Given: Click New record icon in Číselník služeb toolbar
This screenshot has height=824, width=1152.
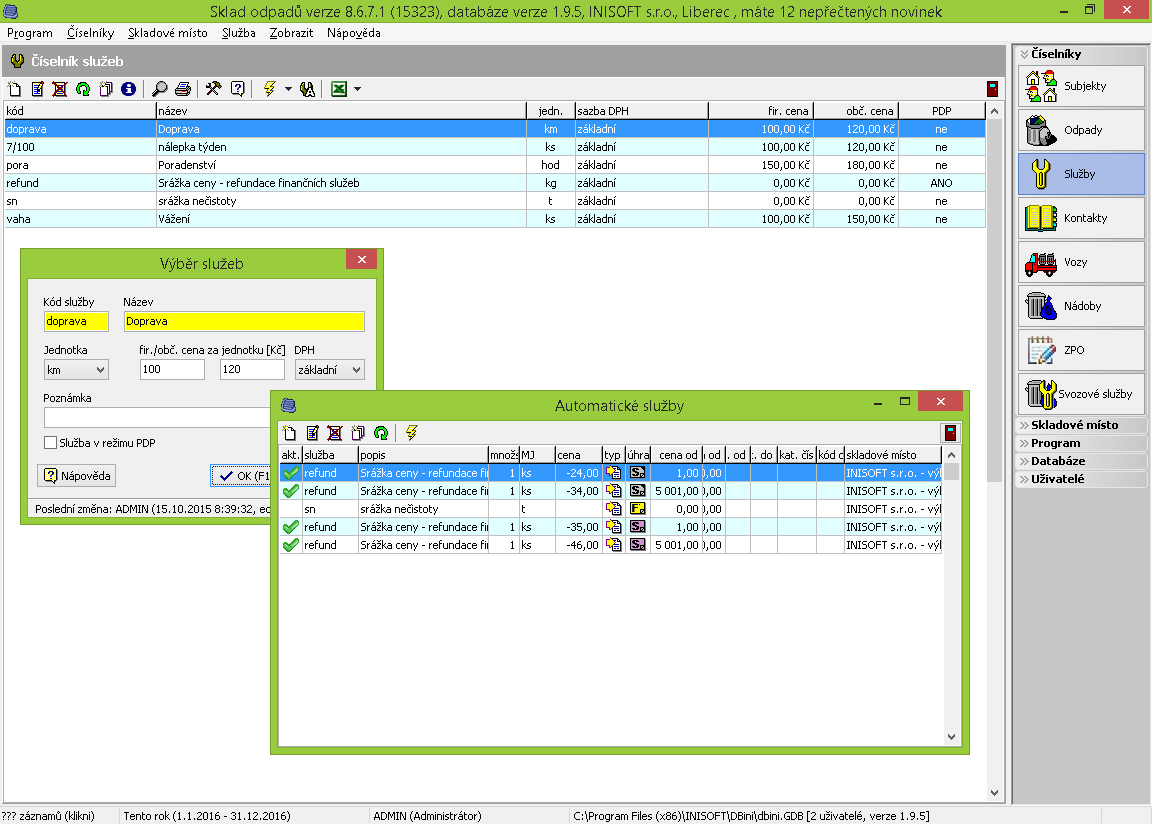Looking at the screenshot, I should pyautogui.click(x=15, y=89).
